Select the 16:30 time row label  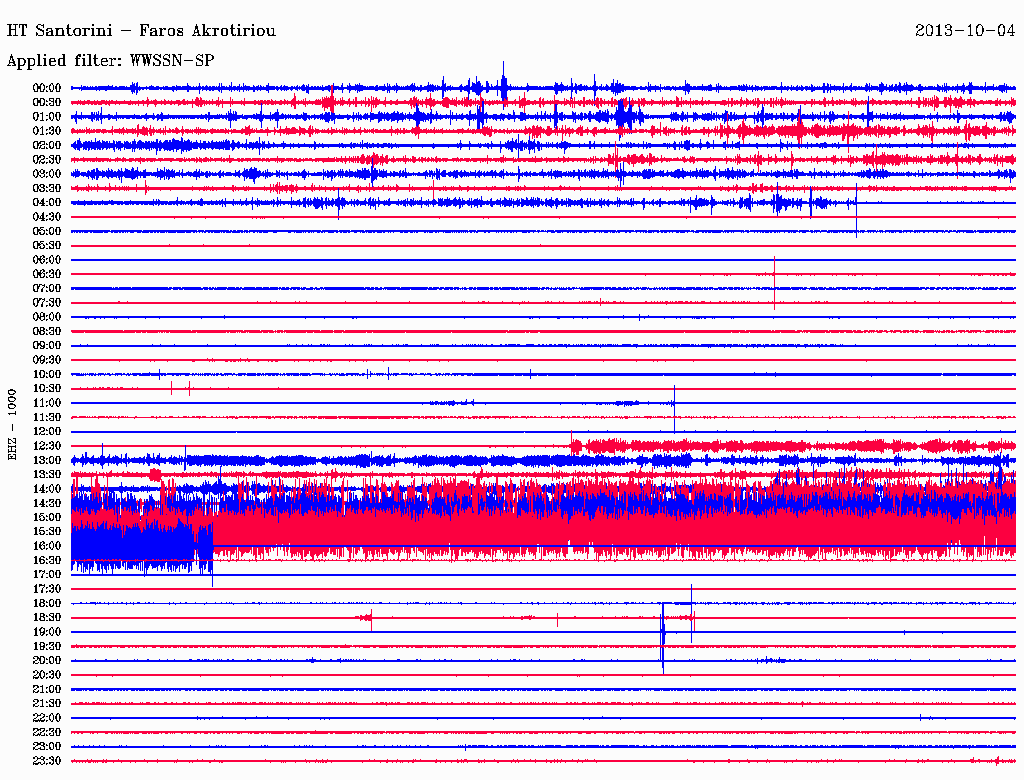point(47,561)
